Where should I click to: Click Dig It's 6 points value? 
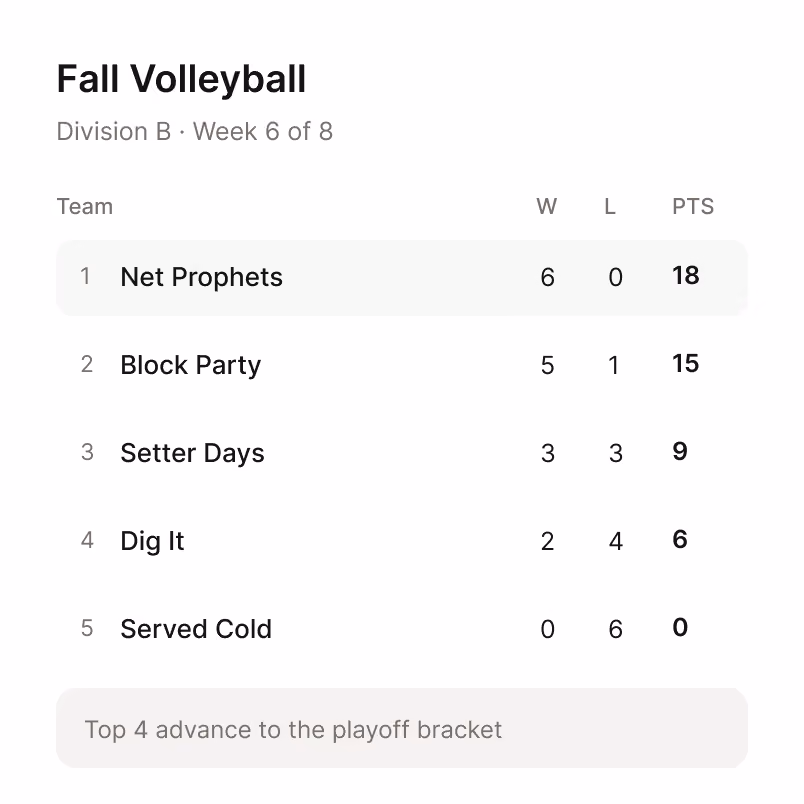680,540
